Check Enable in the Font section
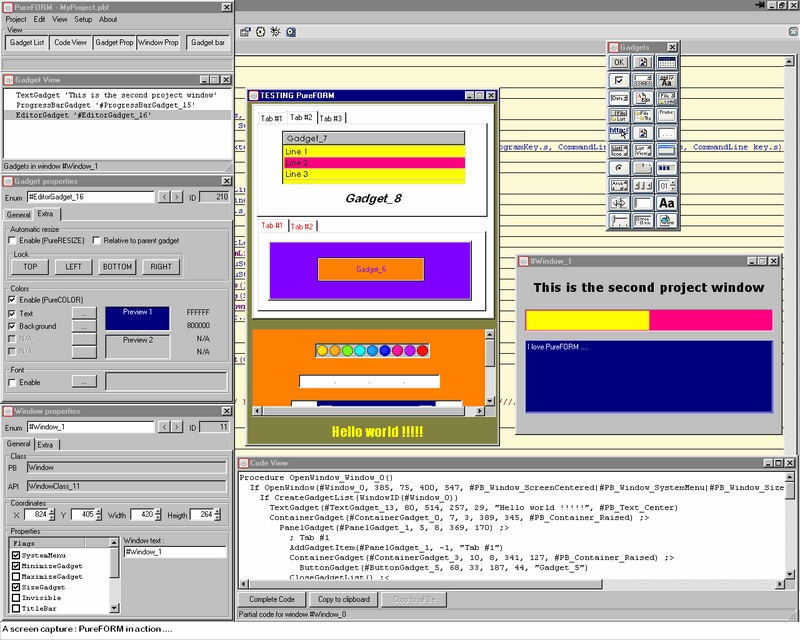800x640 pixels. tap(12, 382)
